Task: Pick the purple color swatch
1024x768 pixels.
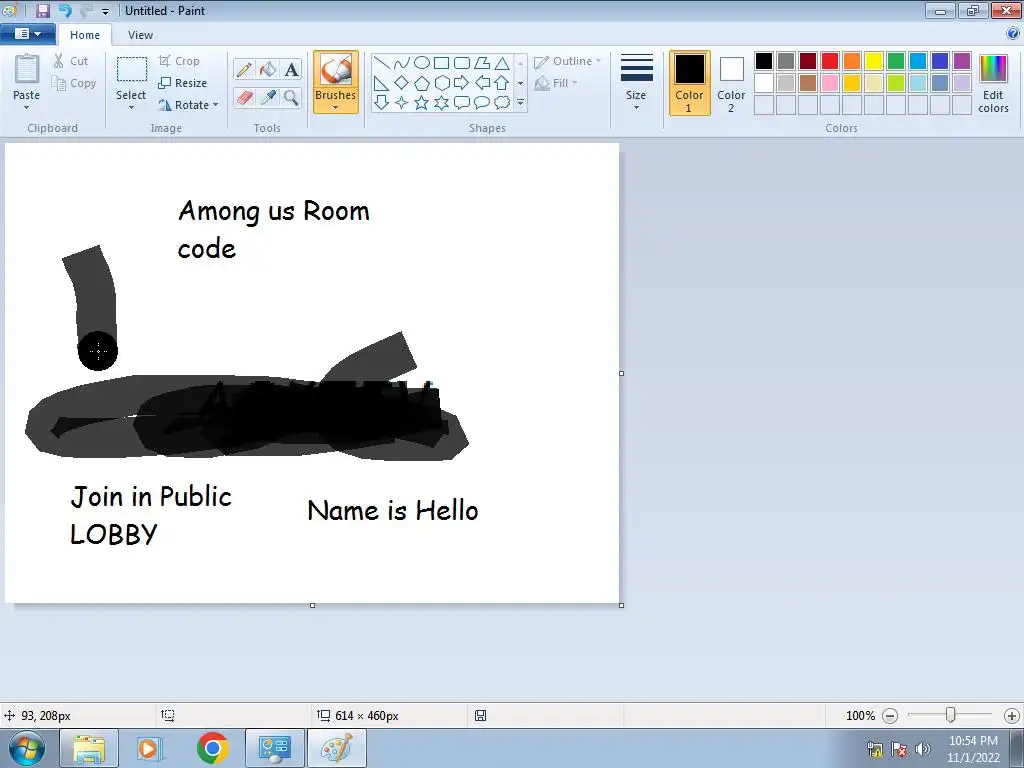Action: [961, 61]
